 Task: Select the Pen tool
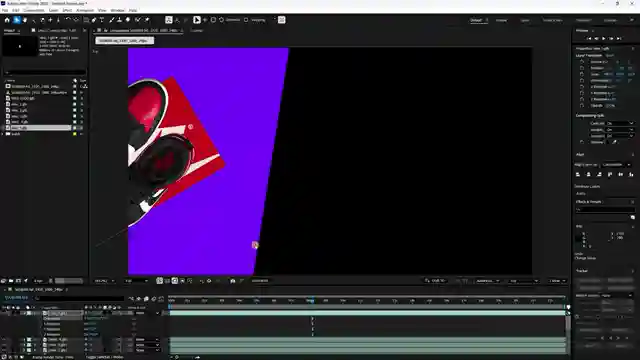tap(94, 20)
